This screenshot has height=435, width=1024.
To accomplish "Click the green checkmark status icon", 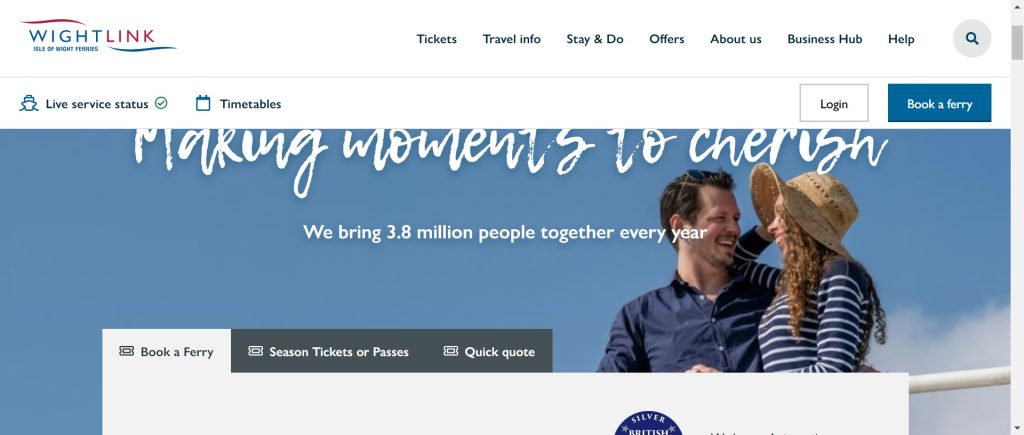I will pos(161,103).
